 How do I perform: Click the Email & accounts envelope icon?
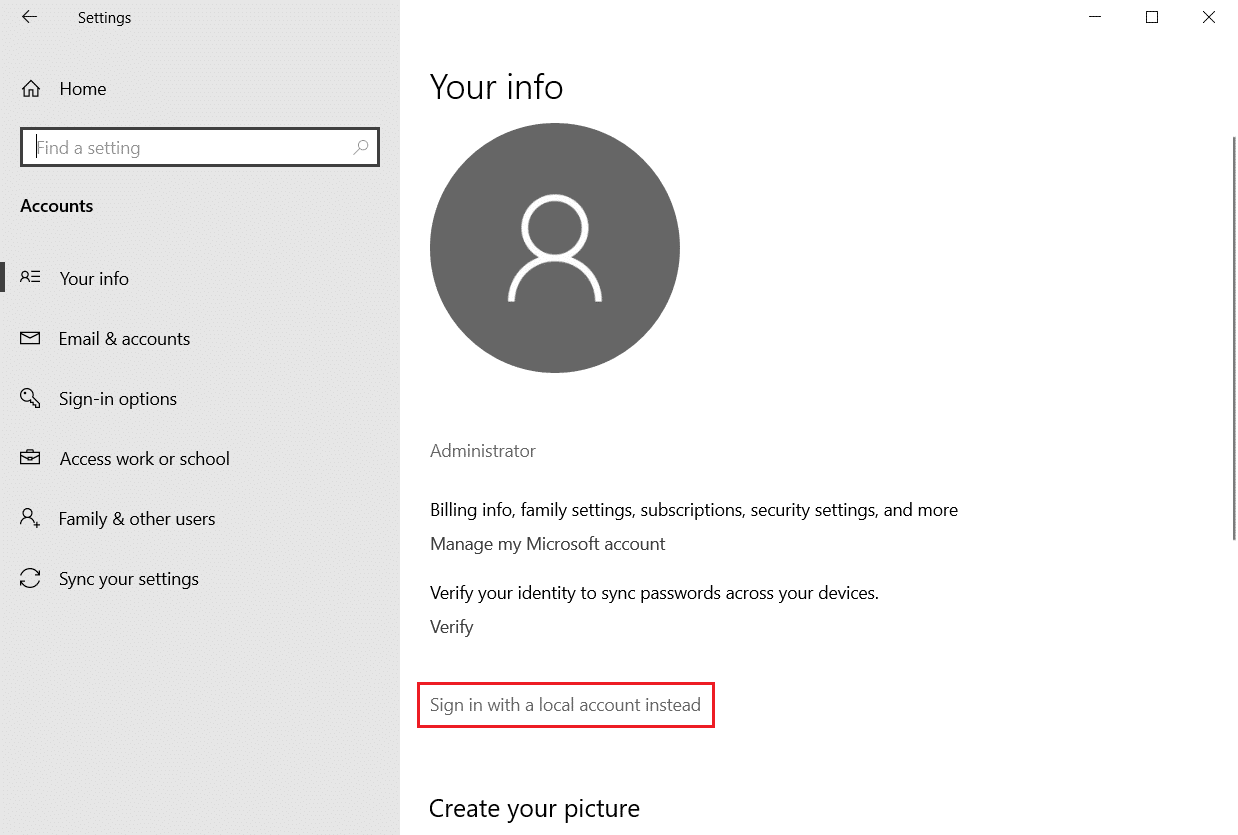pos(30,338)
